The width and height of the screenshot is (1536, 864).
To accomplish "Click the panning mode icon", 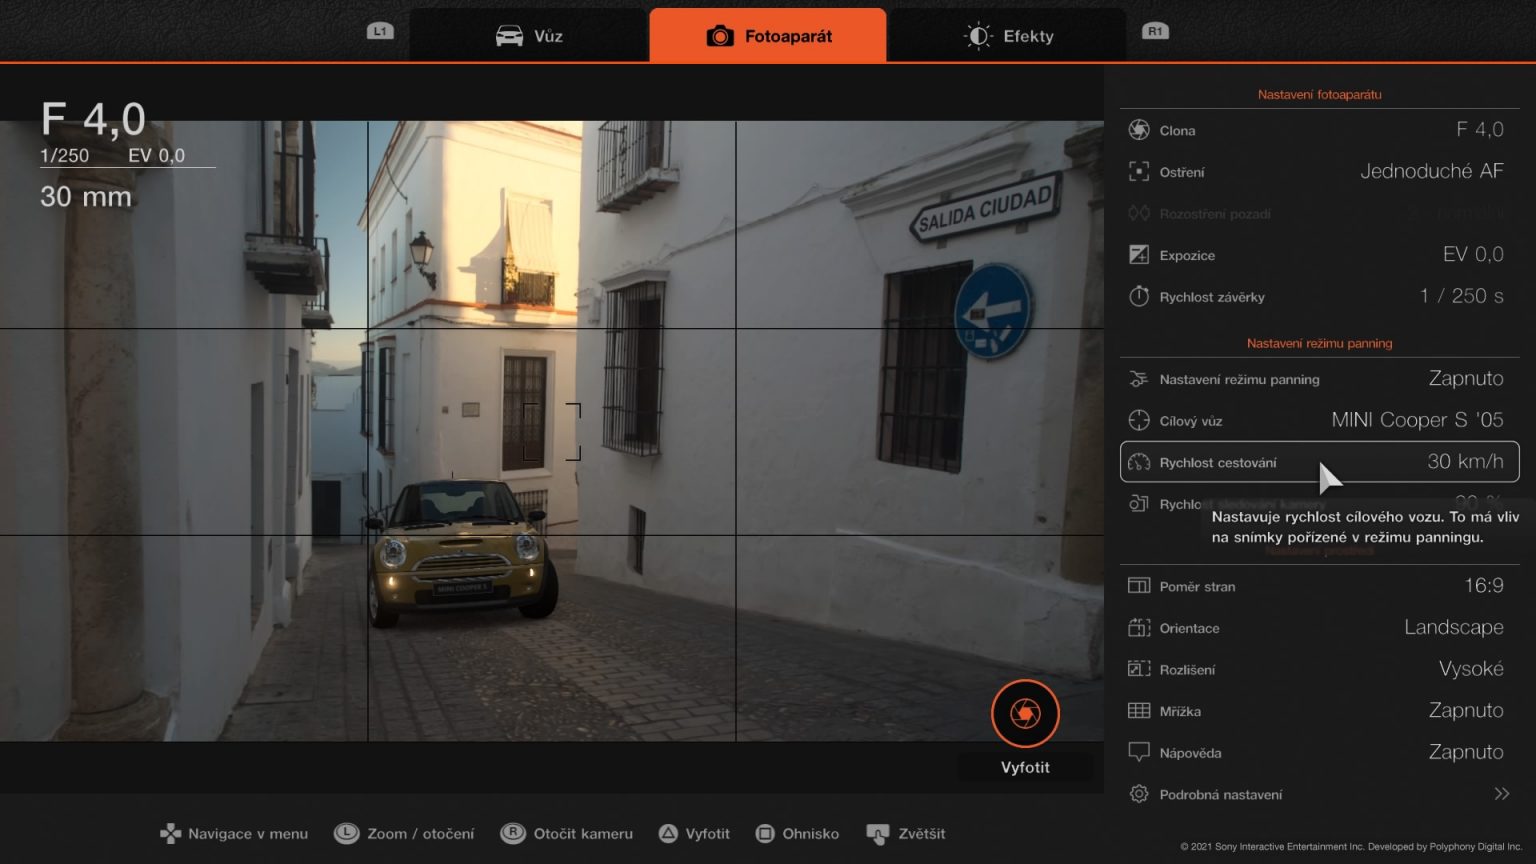I will tap(1139, 379).
